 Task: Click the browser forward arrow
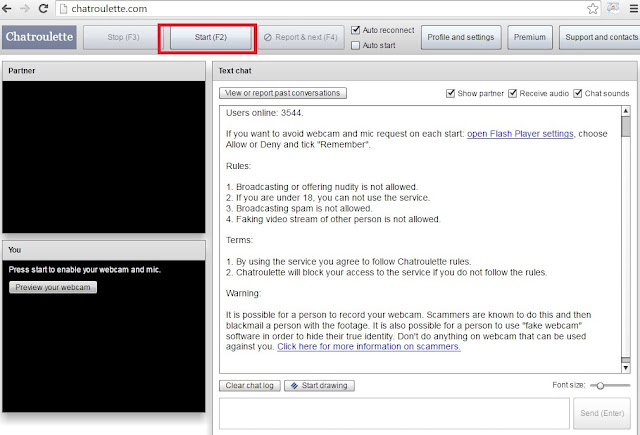[x=25, y=8]
